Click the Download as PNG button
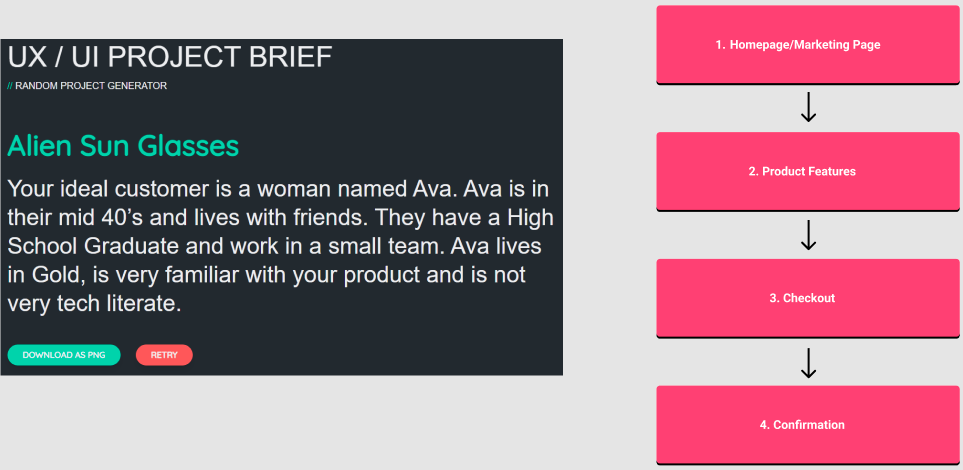The height and width of the screenshot is (470, 963). (x=64, y=355)
